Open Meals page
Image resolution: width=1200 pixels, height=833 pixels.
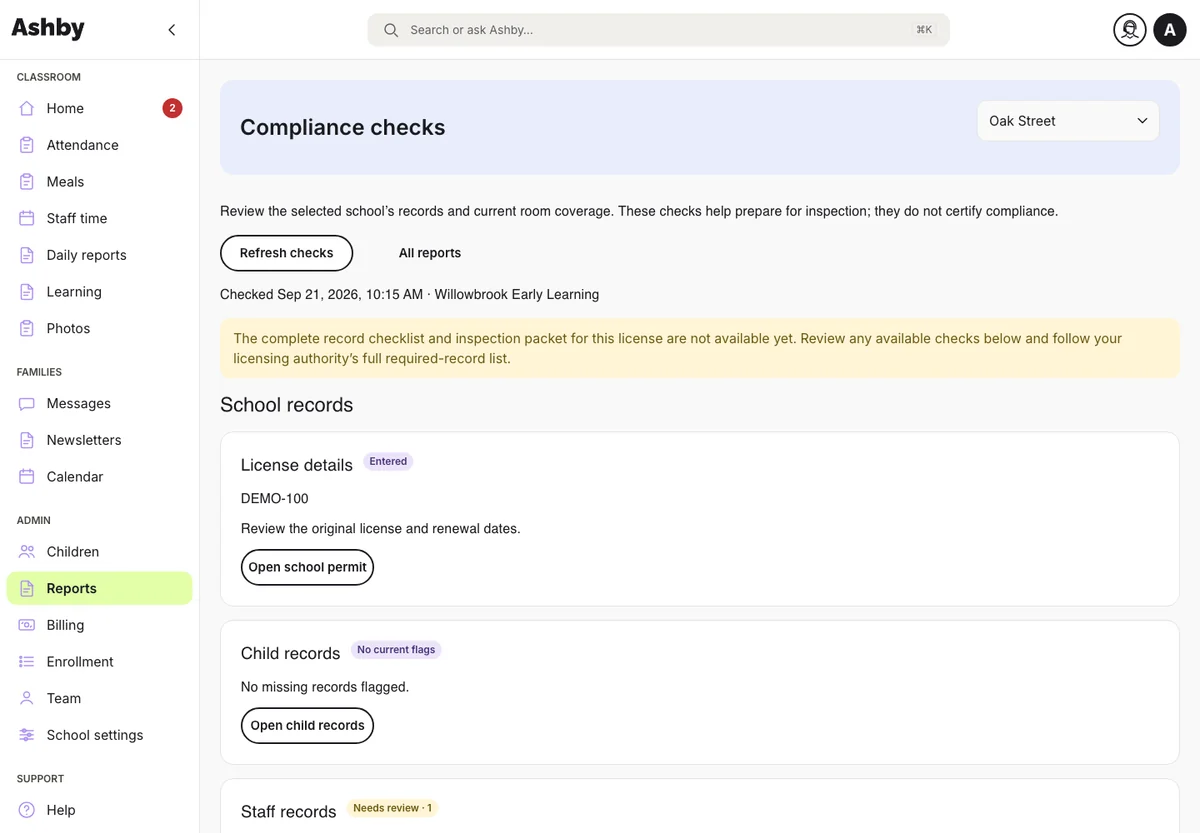[x=100, y=182]
